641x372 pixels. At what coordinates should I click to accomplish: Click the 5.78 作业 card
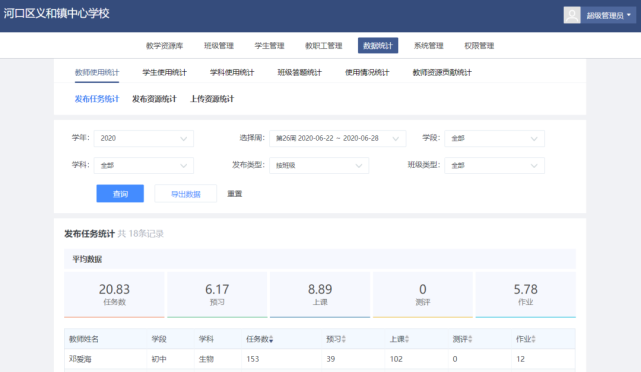(525, 294)
